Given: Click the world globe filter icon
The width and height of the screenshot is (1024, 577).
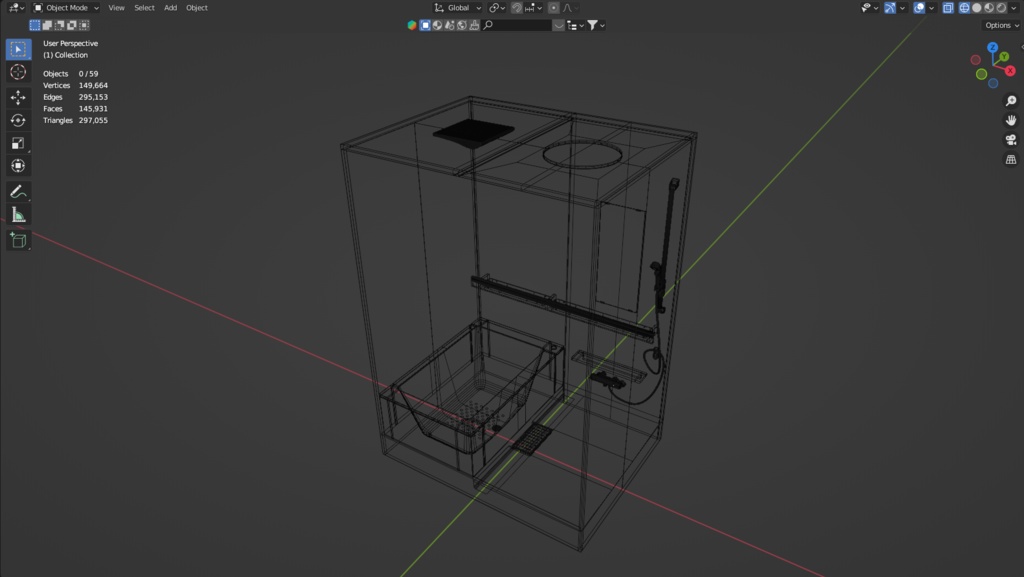Looking at the screenshot, I should pos(462,25).
